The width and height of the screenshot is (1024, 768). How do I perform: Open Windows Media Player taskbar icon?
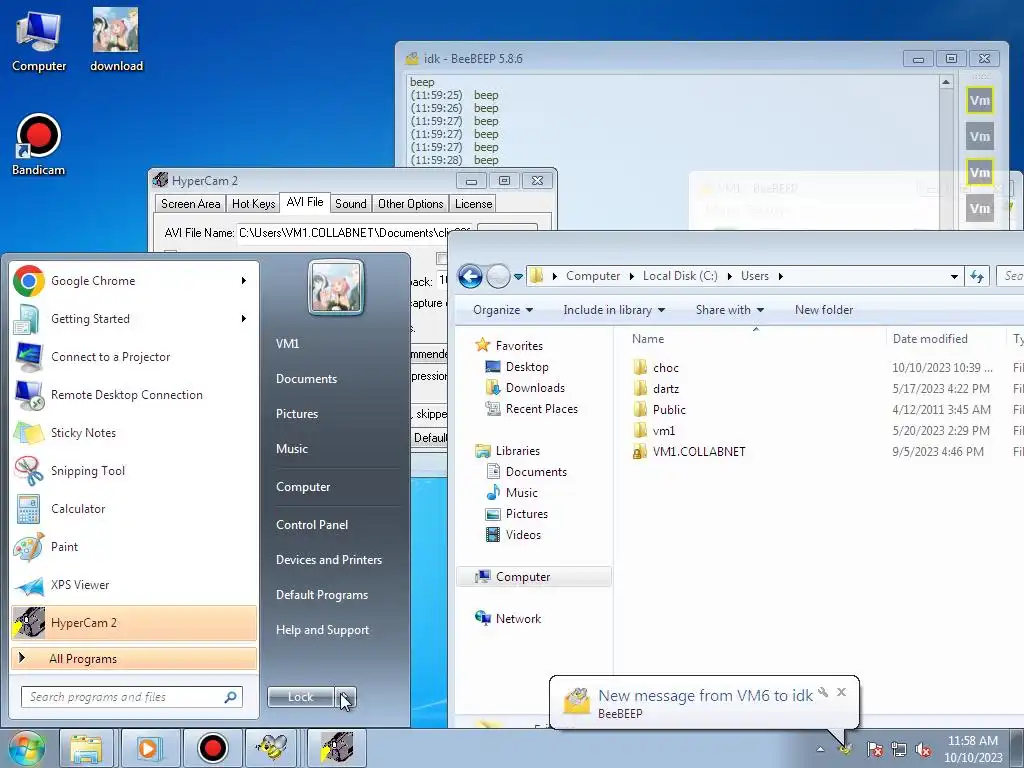149,748
